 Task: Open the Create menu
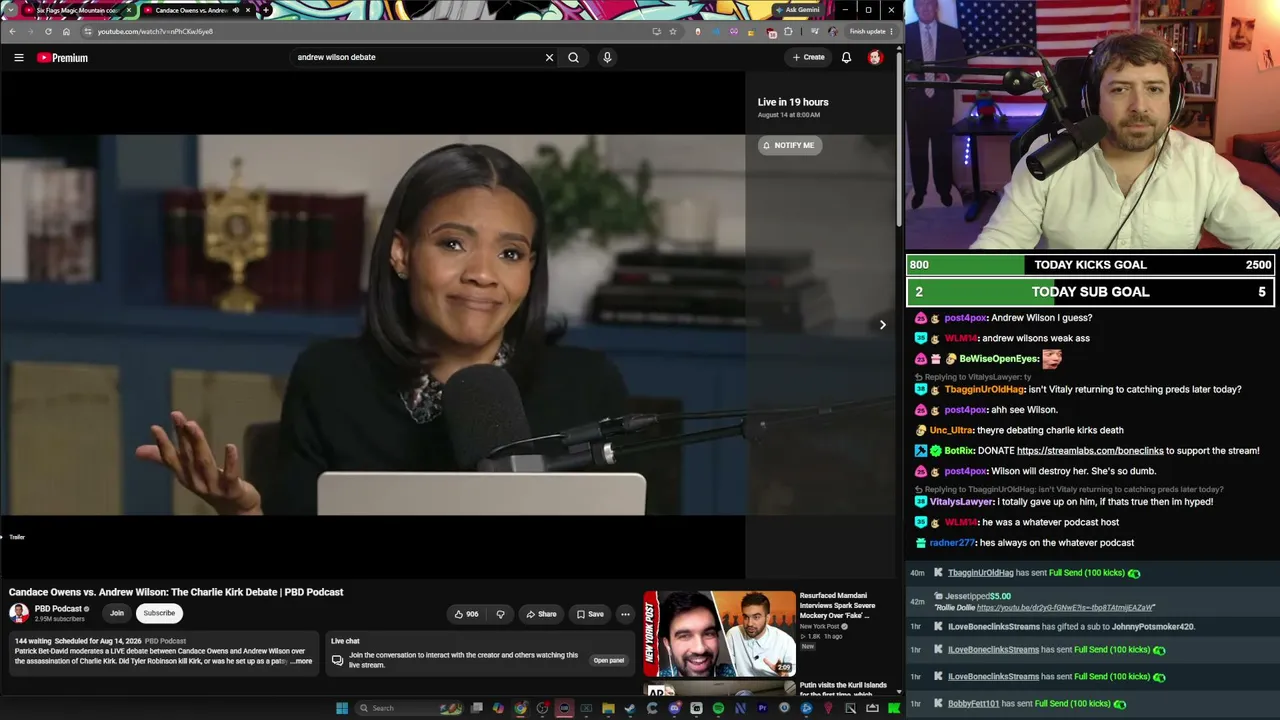pyautogui.click(x=808, y=57)
